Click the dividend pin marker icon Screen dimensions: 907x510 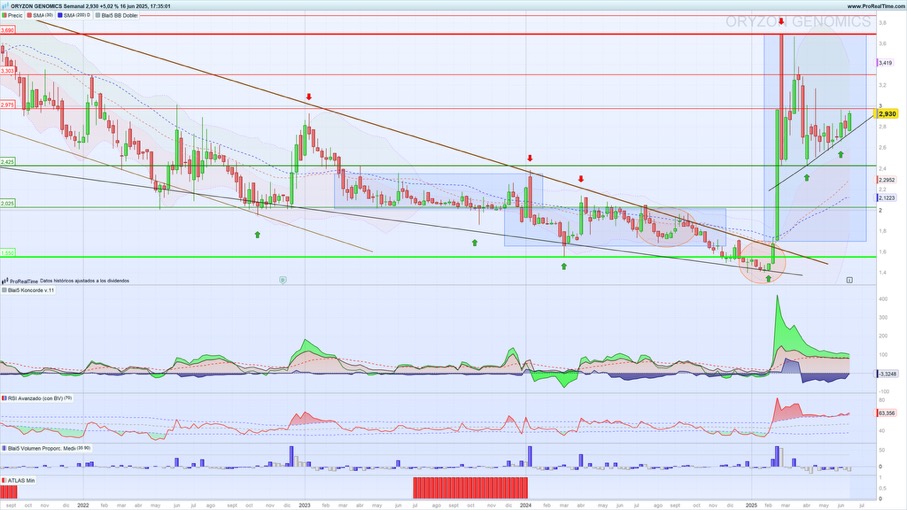(283, 280)
